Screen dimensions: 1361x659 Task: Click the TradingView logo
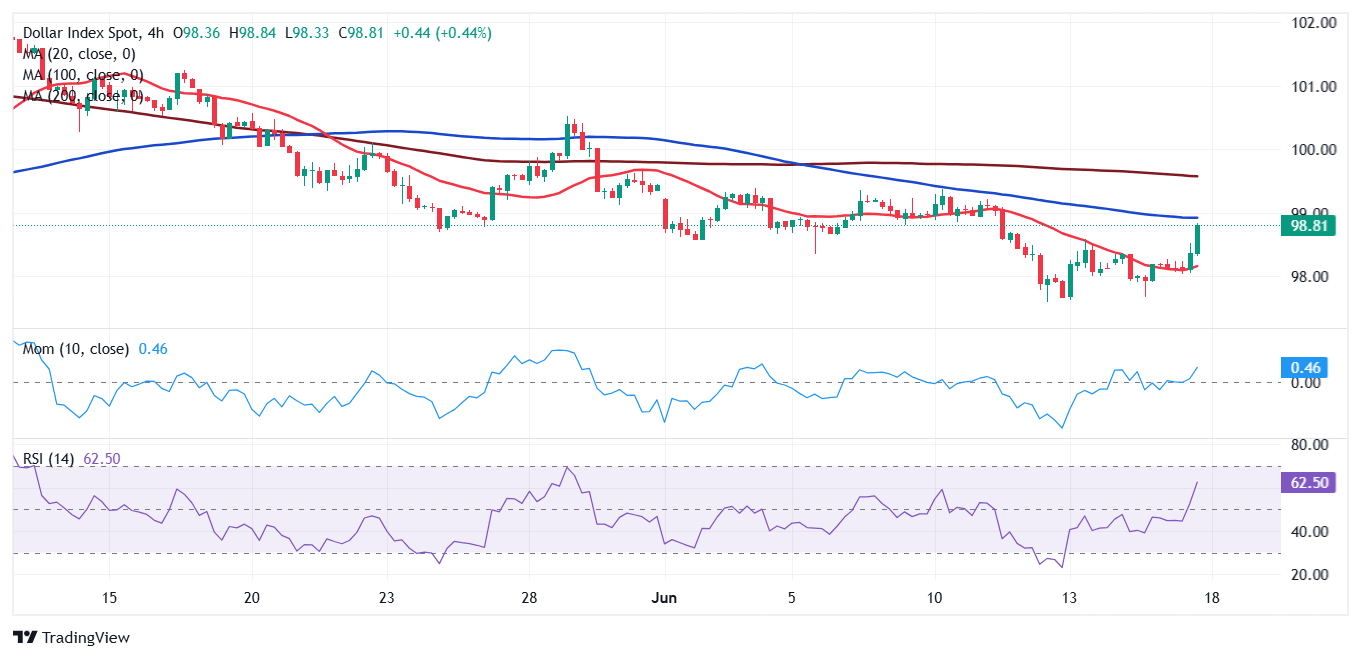[x=71, y=637]
